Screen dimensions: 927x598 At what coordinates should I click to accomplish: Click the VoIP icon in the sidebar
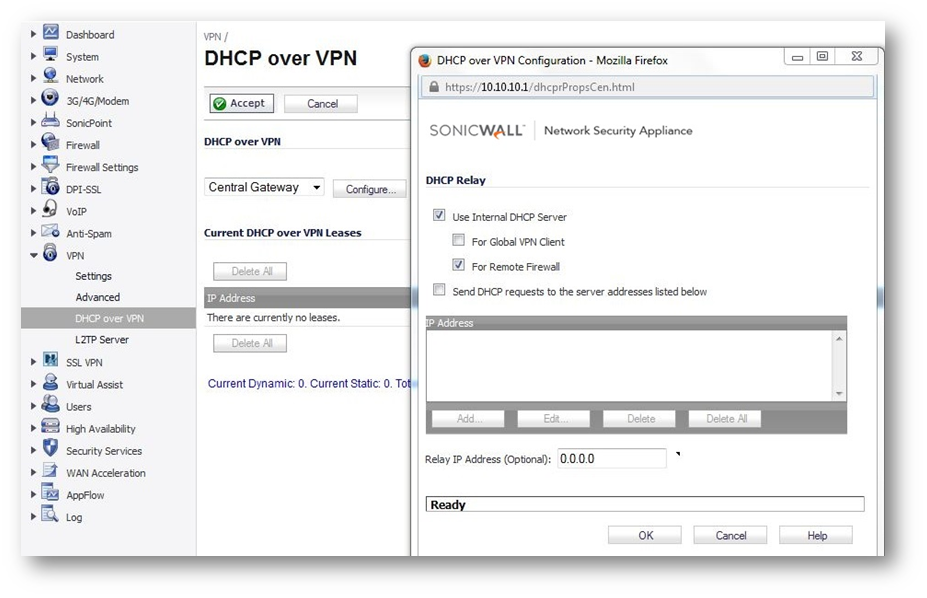pyautogui.click(x=51, y=210)
